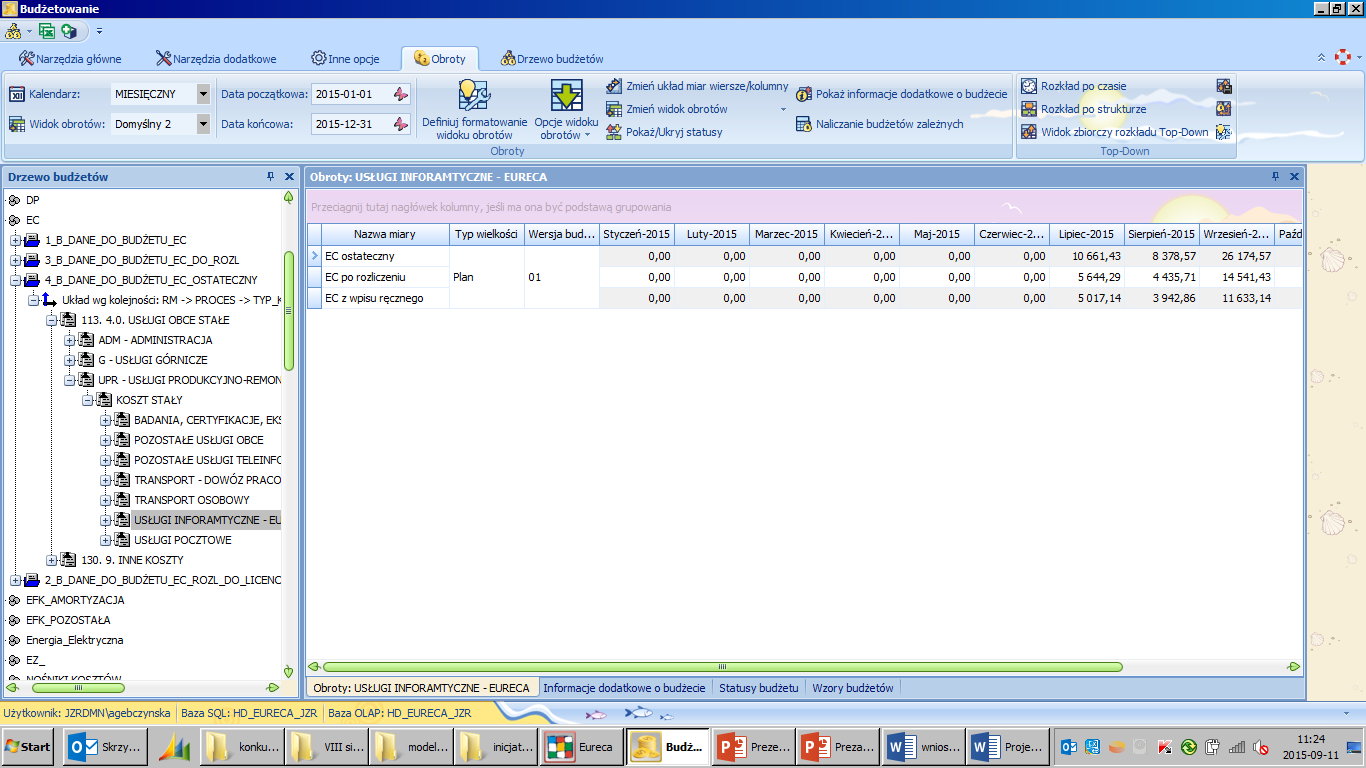This screenshot has width=1366, height=768.
Task: Switch to Narzędzia główne ribbon tab
Action: [x=70, y=59]
